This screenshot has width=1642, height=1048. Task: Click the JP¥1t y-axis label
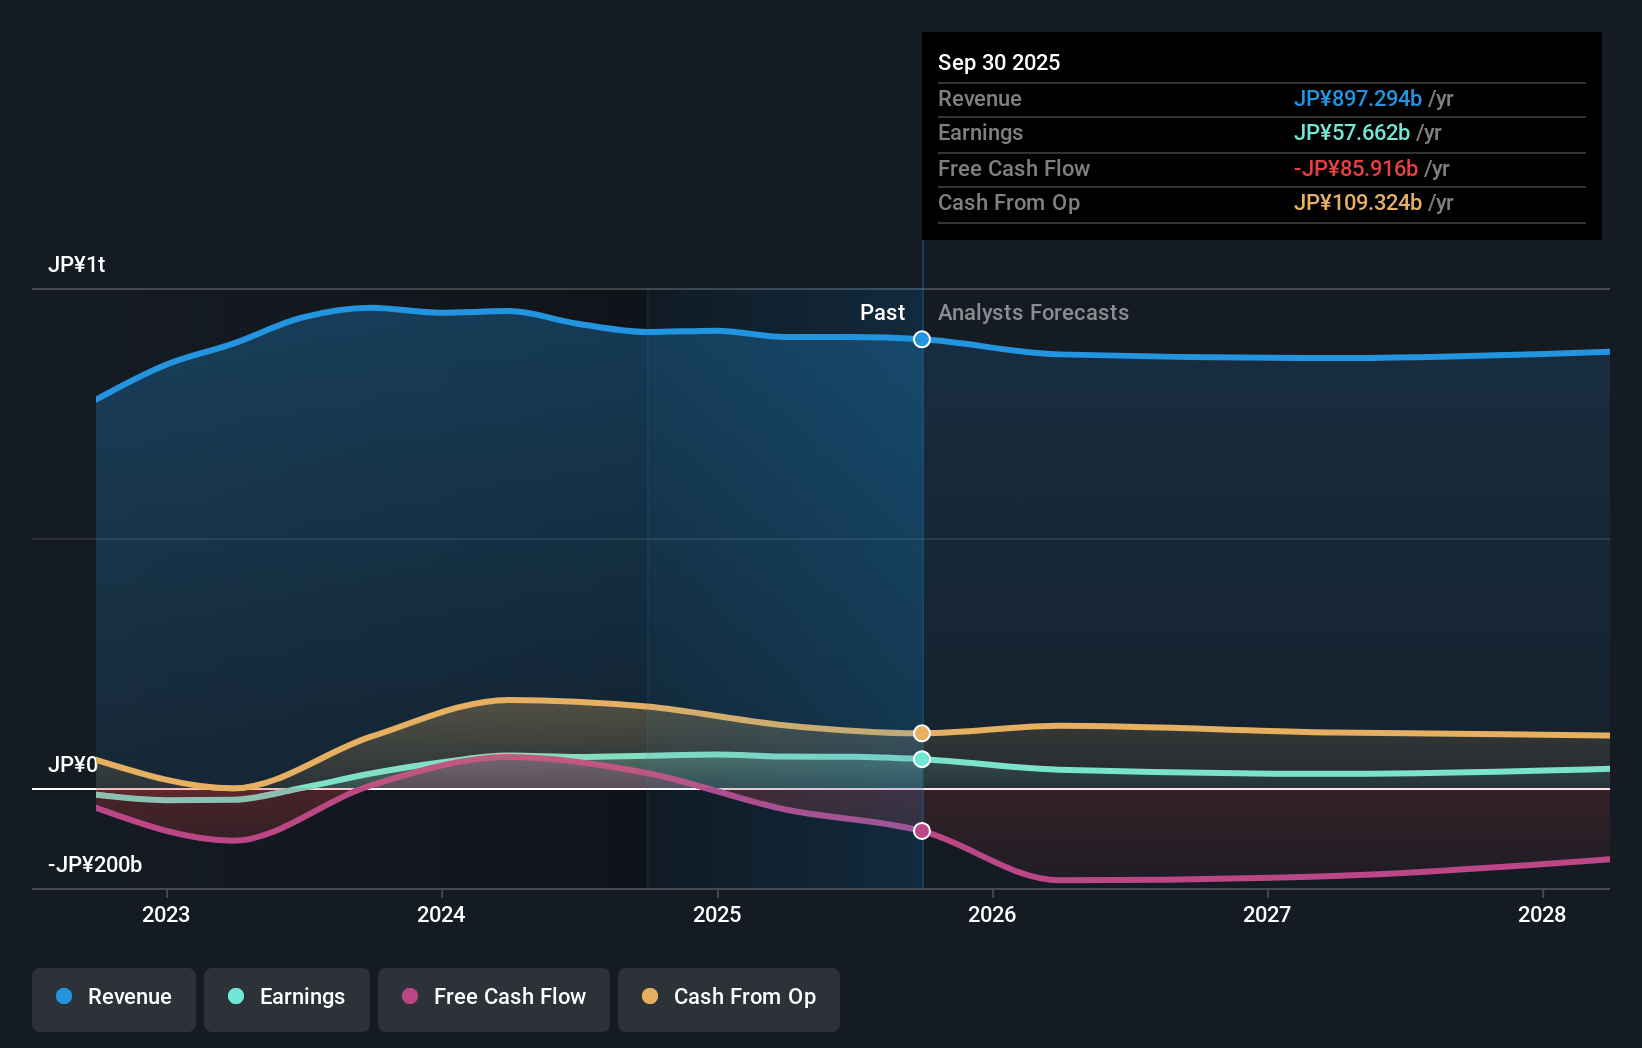tap(77, 265)
